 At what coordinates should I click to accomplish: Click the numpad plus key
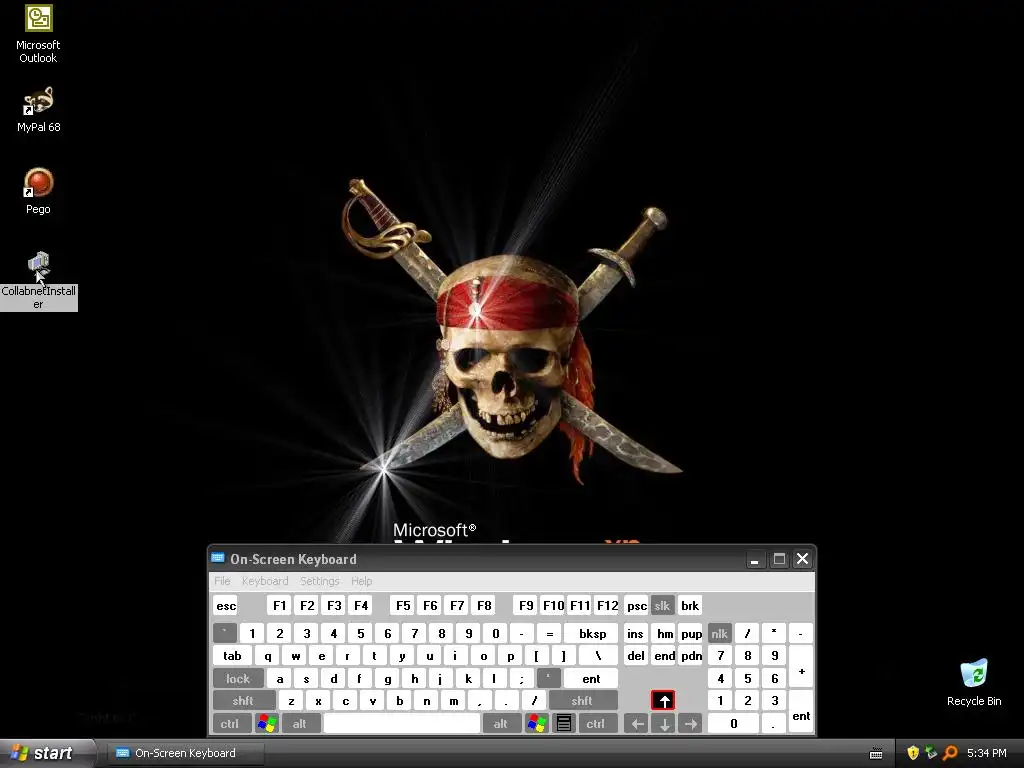(x=801, y=667)
